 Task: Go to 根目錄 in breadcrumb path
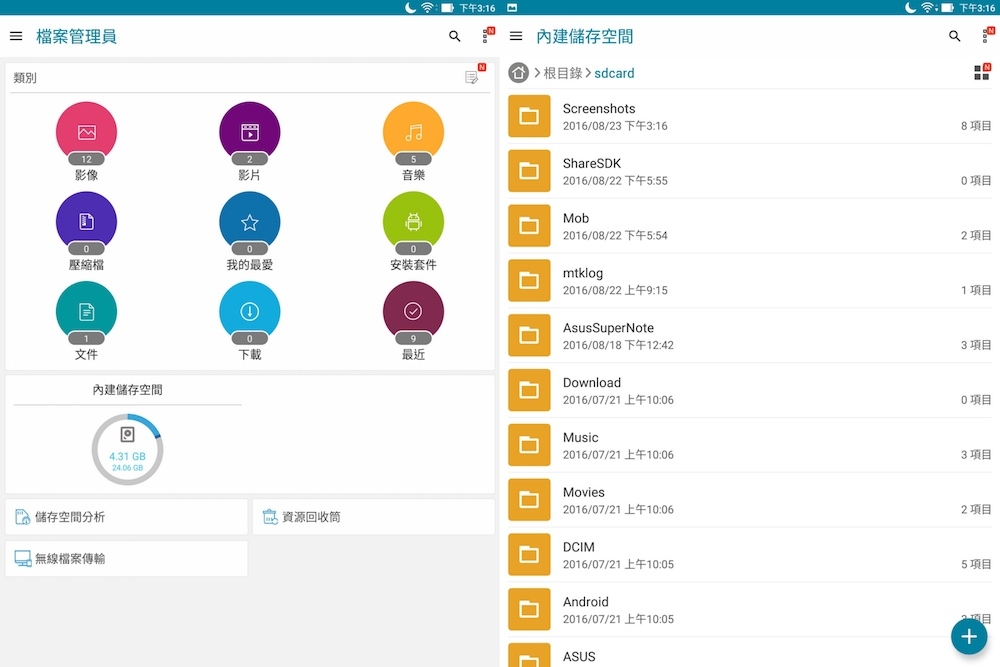563,73
